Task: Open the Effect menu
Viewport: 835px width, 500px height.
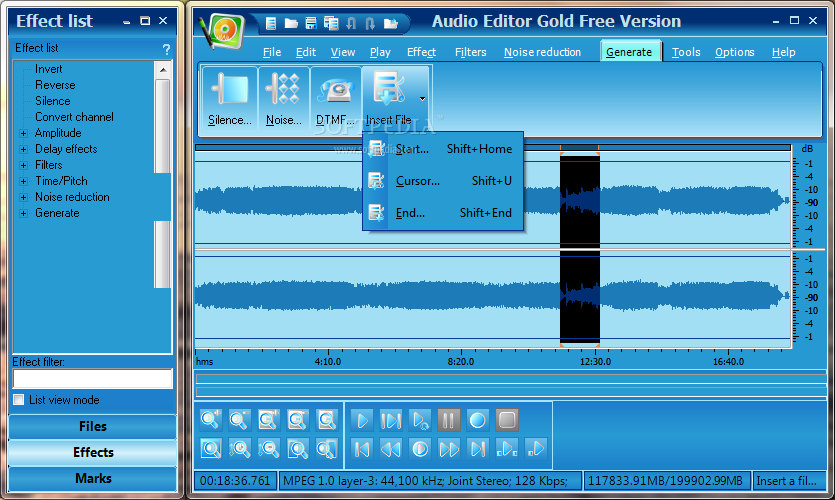Action: click(421, 52)
